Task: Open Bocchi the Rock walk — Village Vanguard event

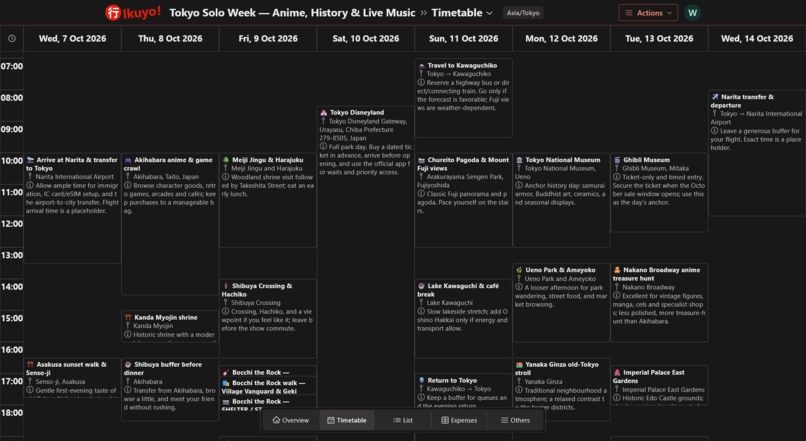Action: (268, 387)
